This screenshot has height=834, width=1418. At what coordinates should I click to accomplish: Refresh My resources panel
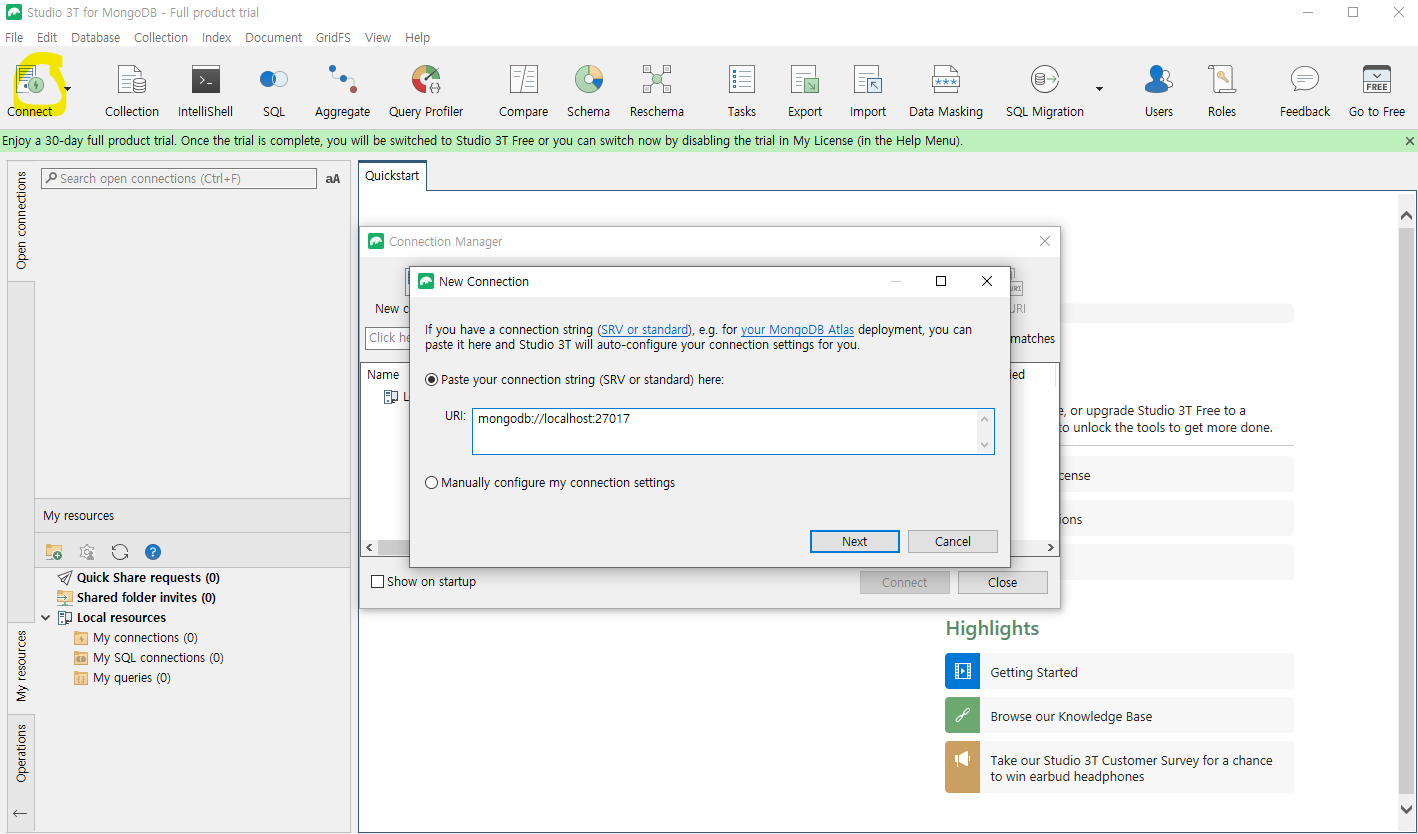pos(120,552)
